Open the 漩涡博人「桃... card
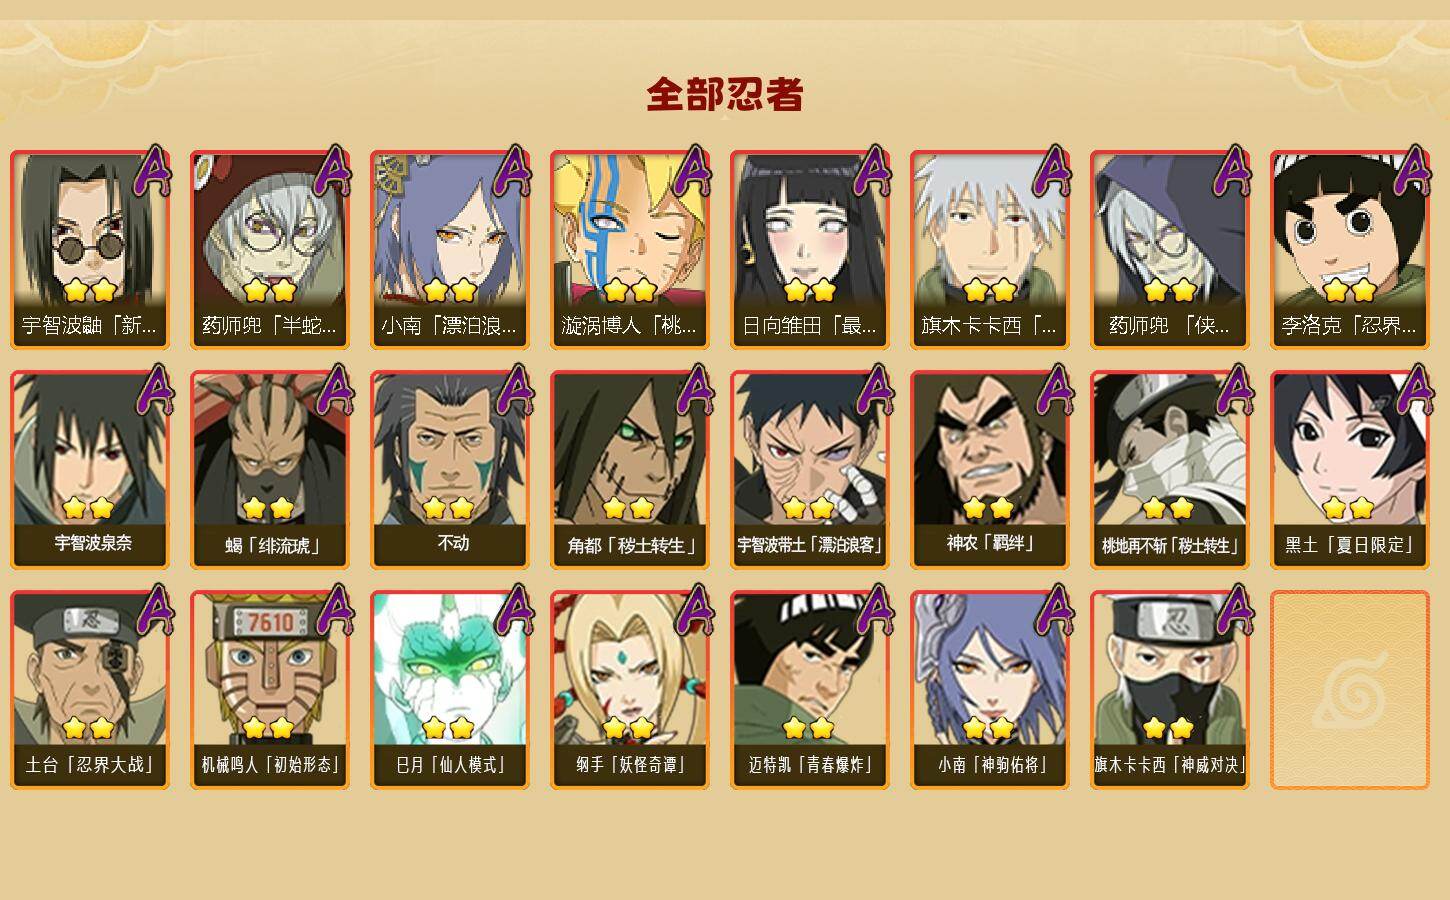Screen dimensions: 1450x900 click(x=630, y=249)
